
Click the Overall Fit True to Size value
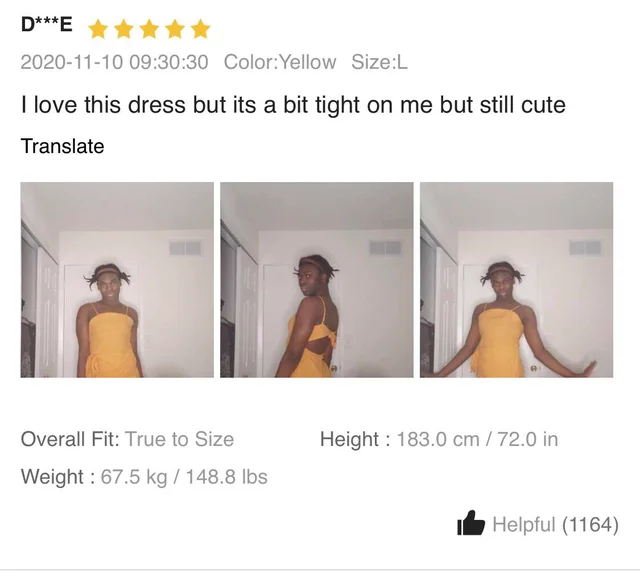[180, 439]
